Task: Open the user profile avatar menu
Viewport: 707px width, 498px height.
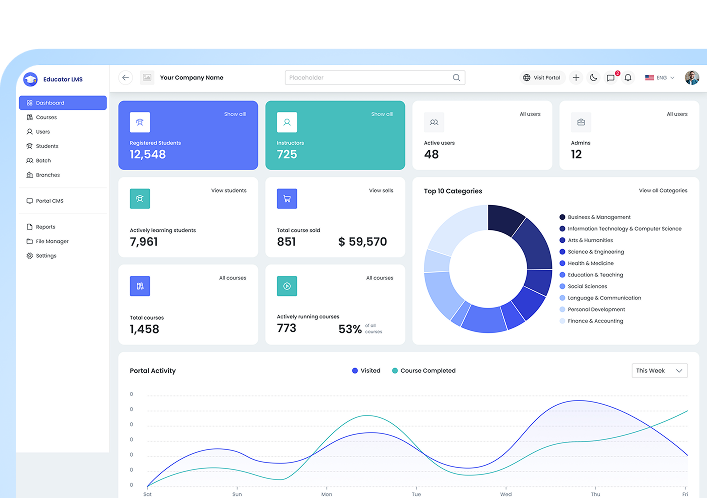Action: 691,78
